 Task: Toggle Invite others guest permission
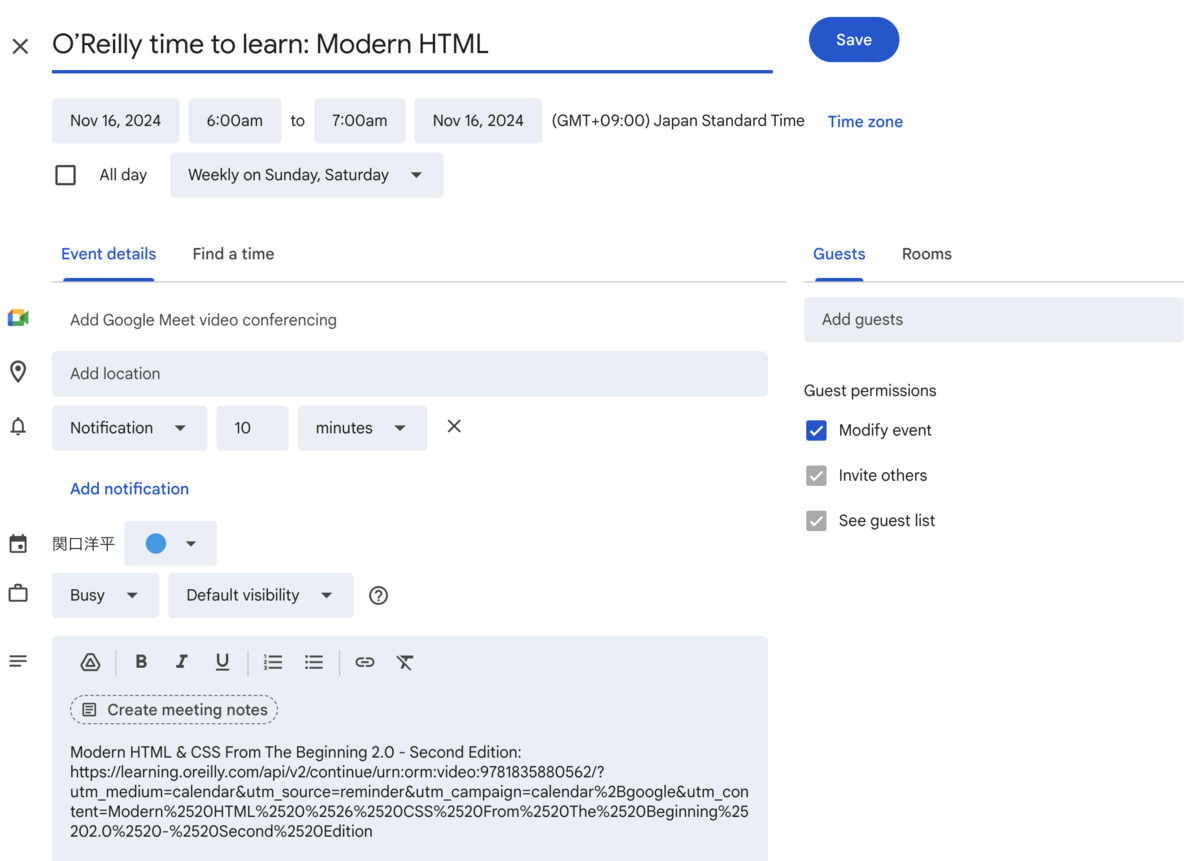click(816, 475)
